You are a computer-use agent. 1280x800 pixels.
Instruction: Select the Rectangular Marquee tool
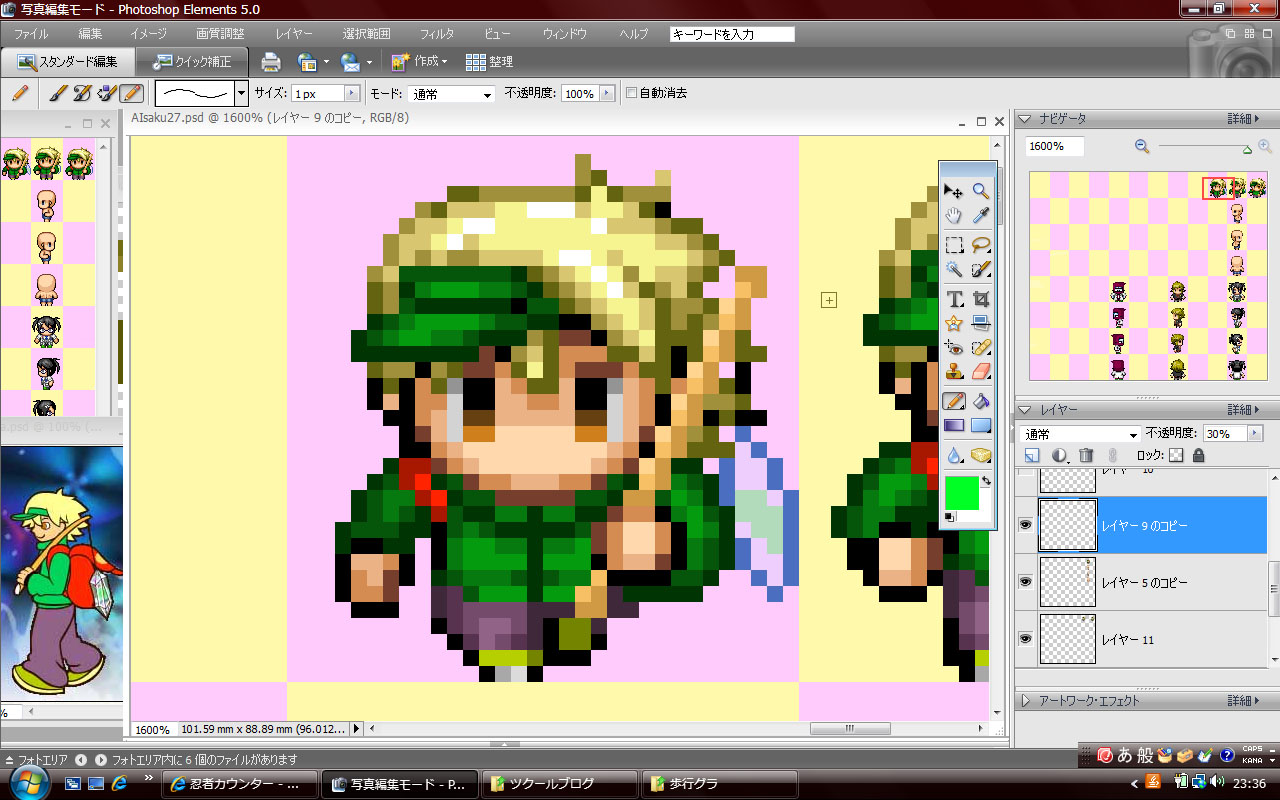pos(954,245)
